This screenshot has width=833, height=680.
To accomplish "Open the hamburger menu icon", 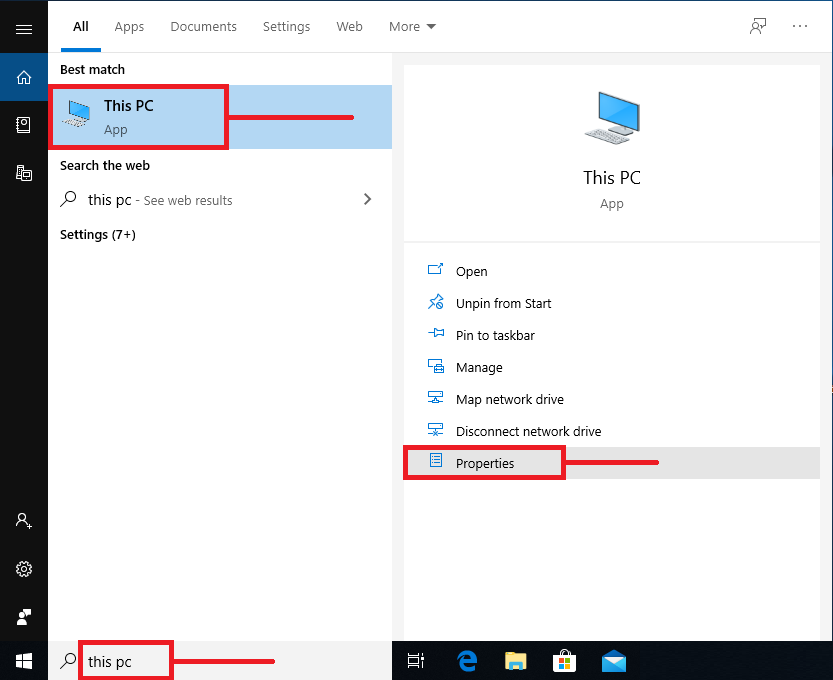I will click(x=24, y=29).
